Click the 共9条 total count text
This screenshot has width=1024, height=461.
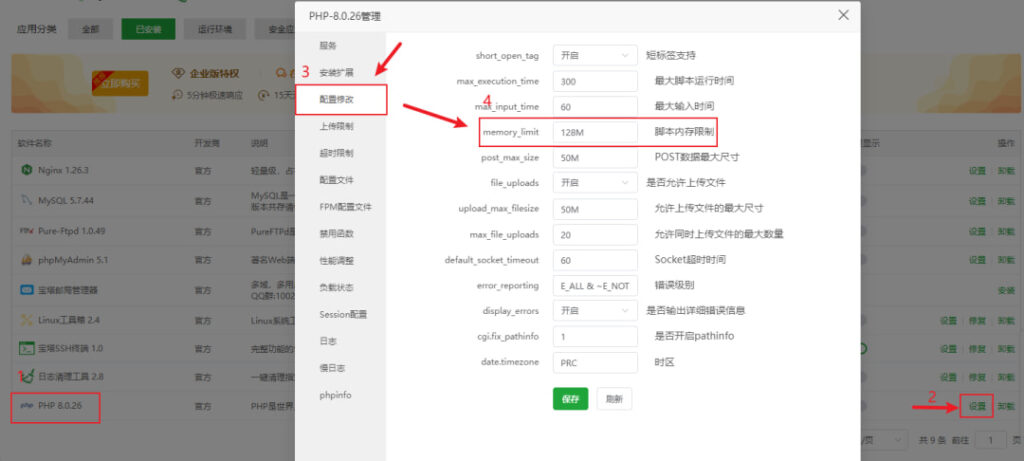click(x=933, y=440)
